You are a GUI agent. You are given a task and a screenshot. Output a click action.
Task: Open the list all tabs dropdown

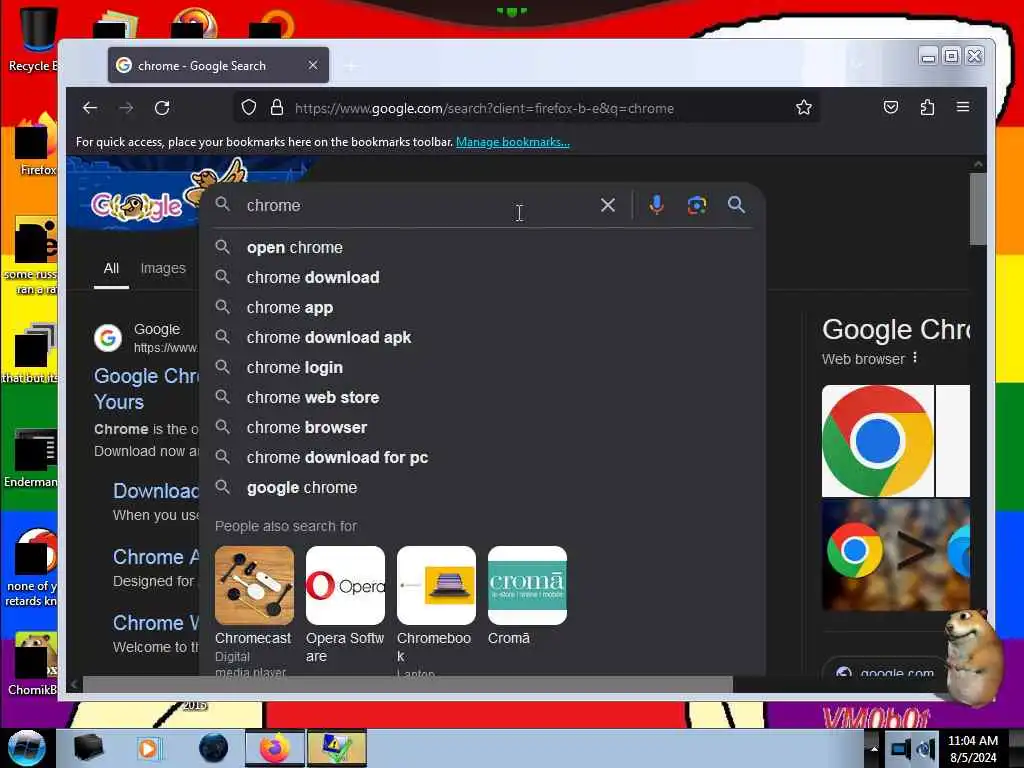click(x=857, y=65)
